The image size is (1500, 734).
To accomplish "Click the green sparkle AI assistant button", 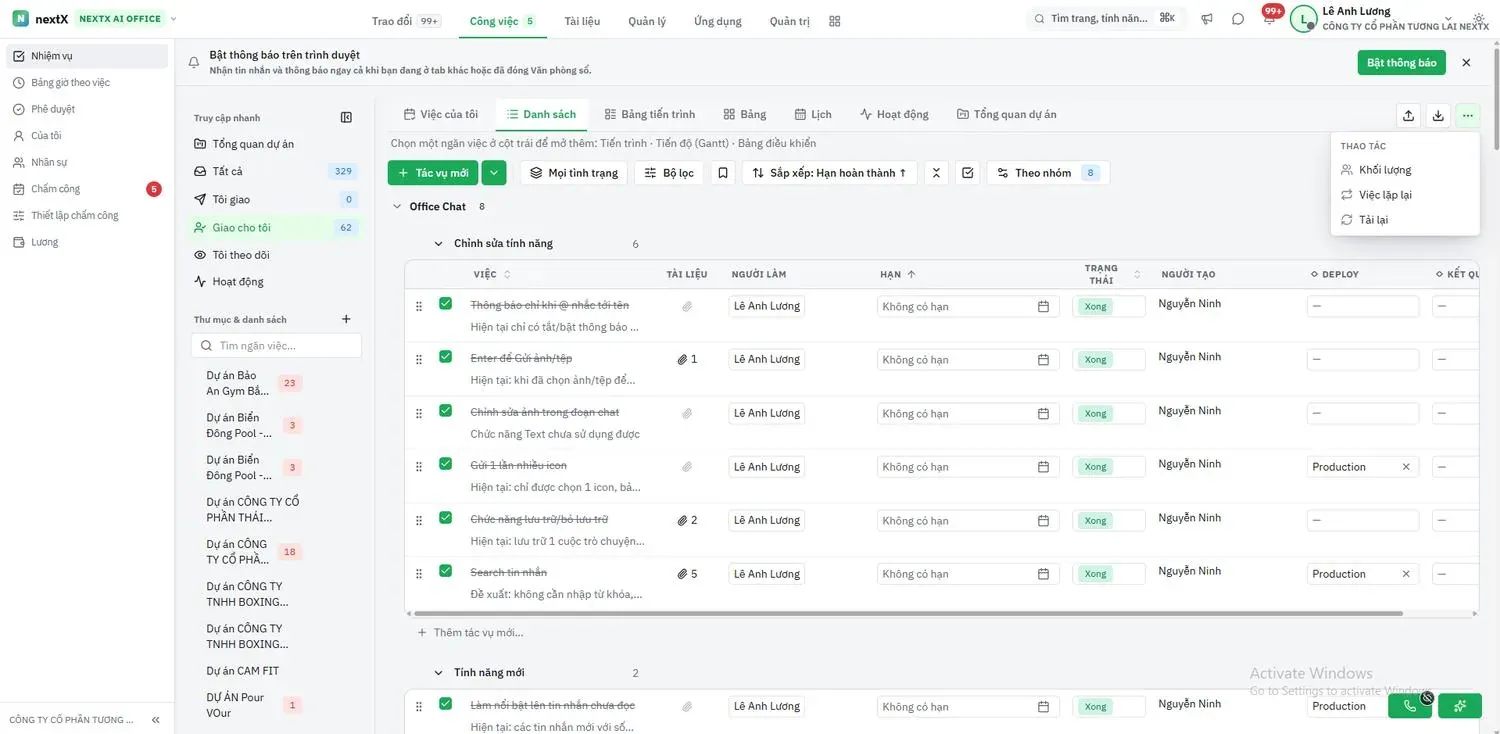I will click(1460, 706).
